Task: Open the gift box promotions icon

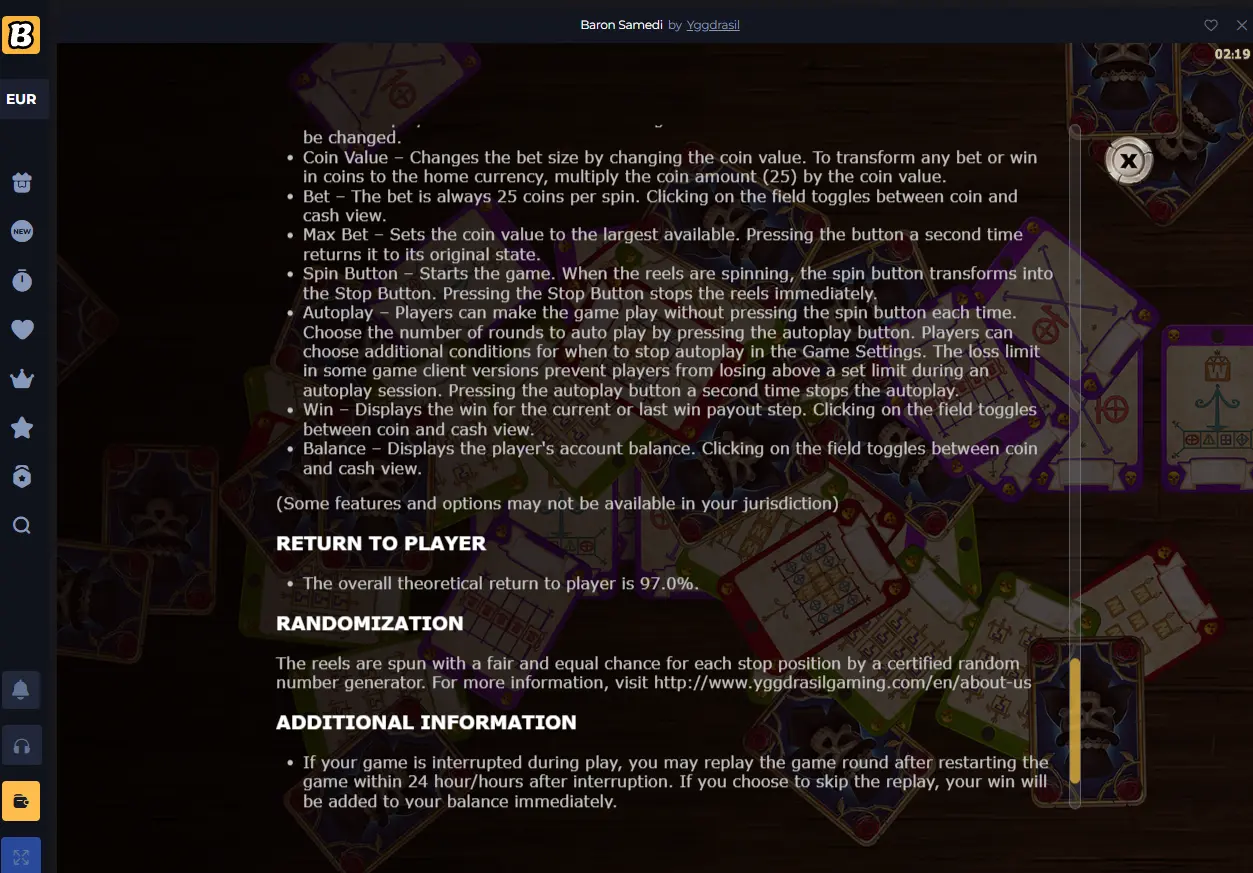Action: click(x=22, y=183)
